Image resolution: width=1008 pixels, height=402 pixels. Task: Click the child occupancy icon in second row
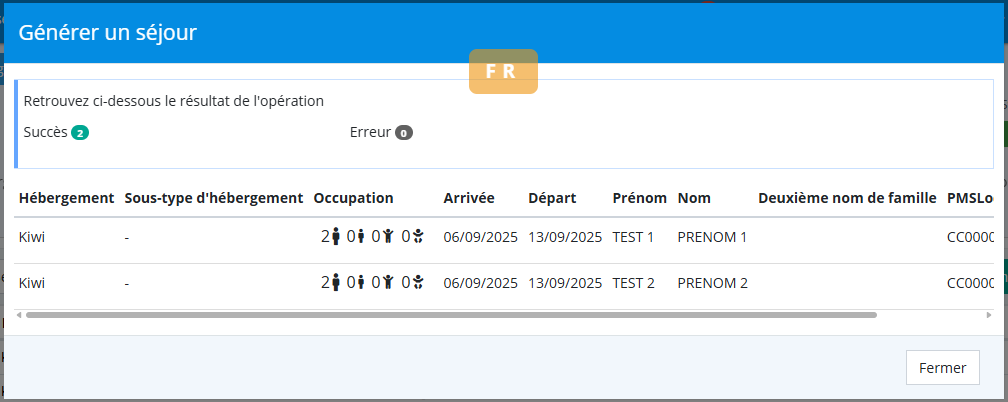click(x=388, y=283)
